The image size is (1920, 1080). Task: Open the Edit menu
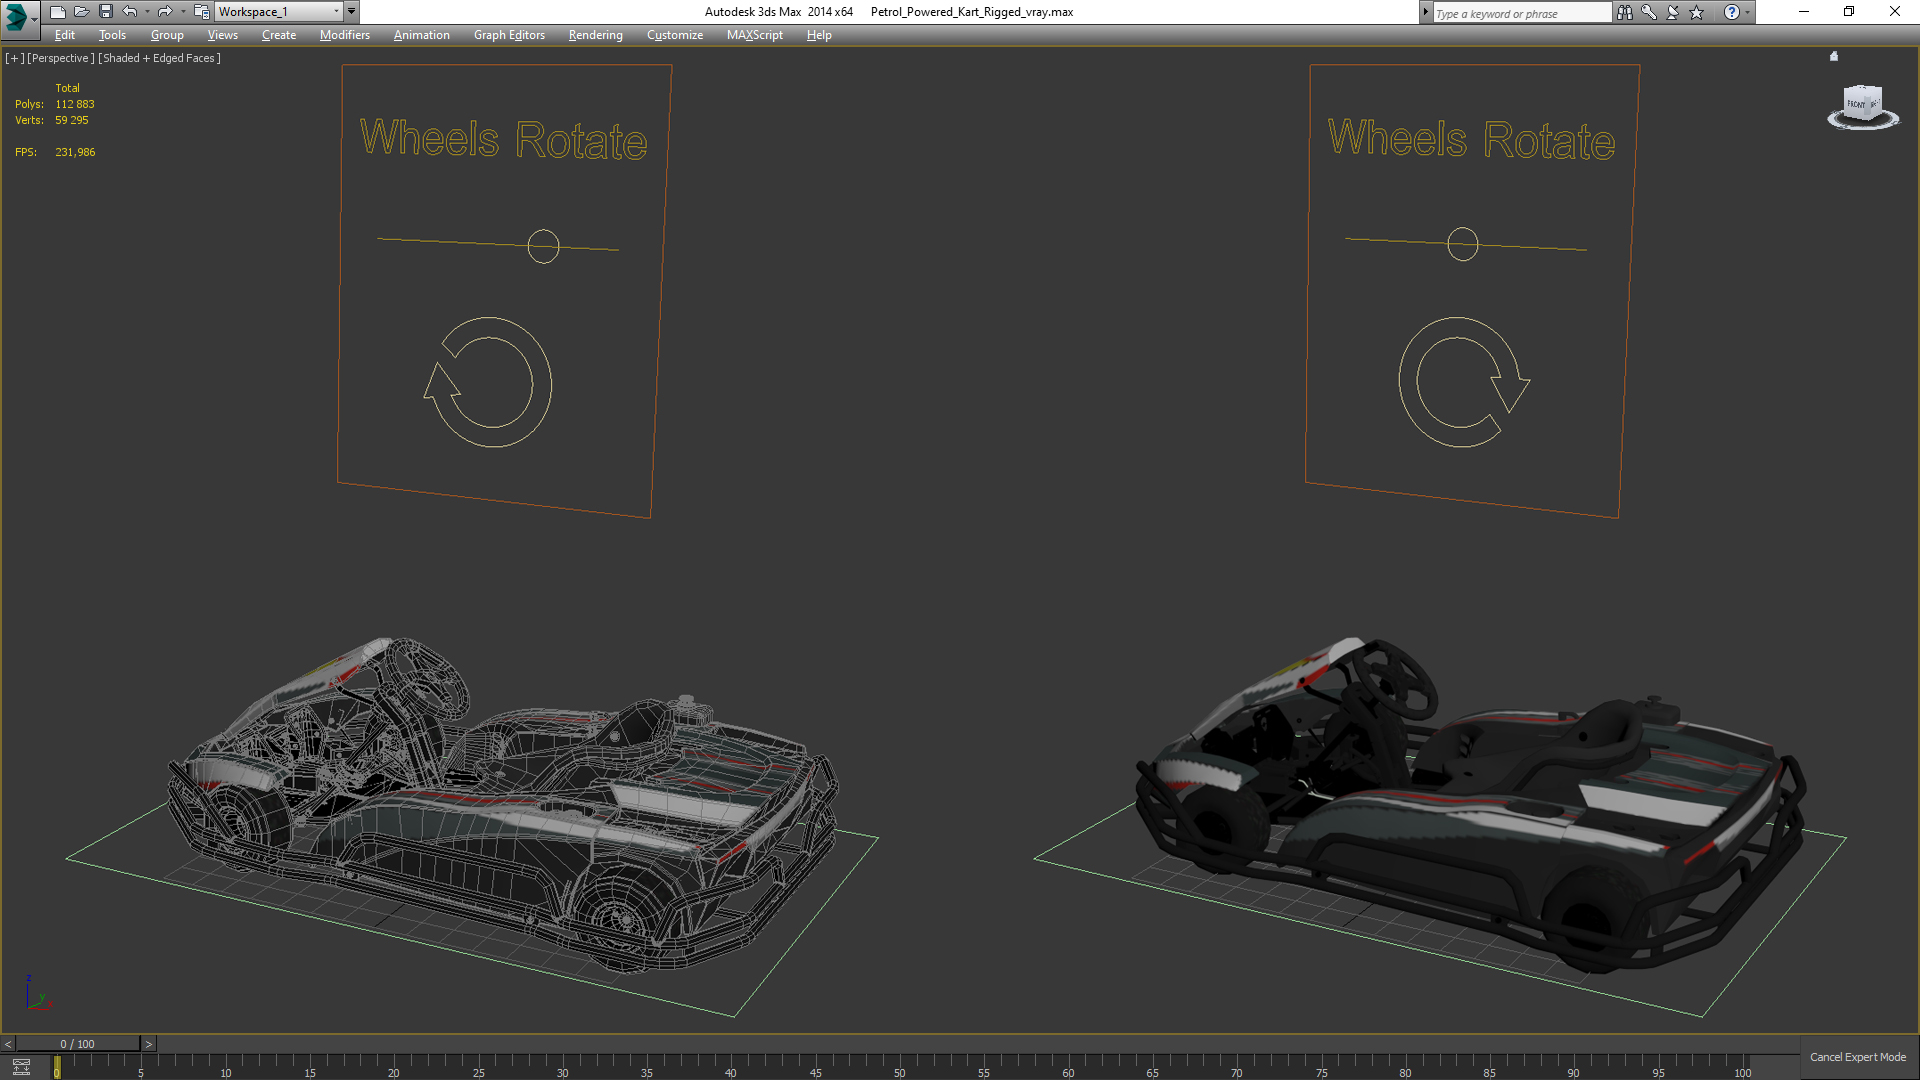click(65, 35)
